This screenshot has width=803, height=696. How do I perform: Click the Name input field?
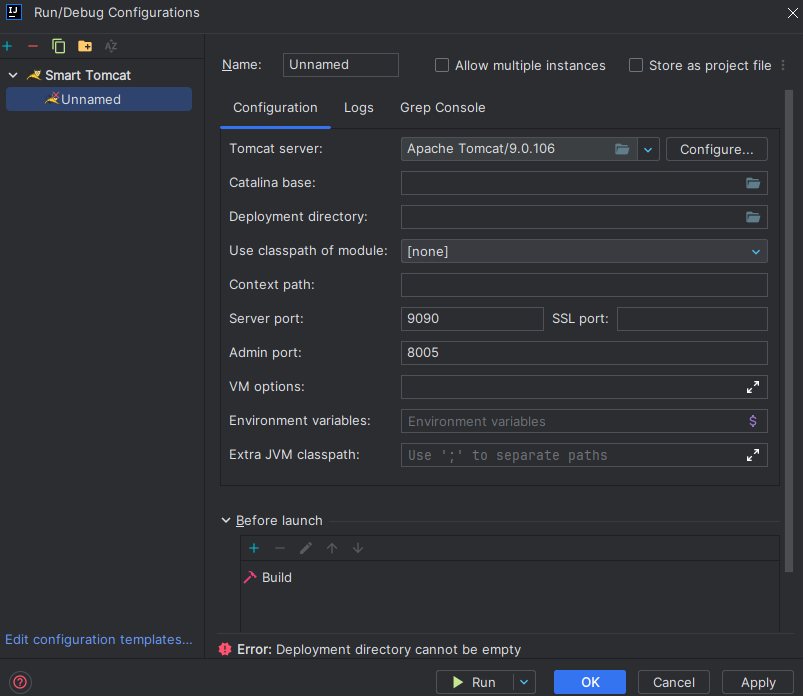coord(341,65)
